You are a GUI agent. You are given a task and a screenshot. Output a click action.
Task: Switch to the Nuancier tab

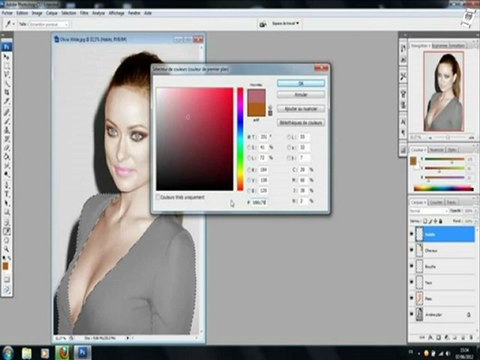coord(437,150)
